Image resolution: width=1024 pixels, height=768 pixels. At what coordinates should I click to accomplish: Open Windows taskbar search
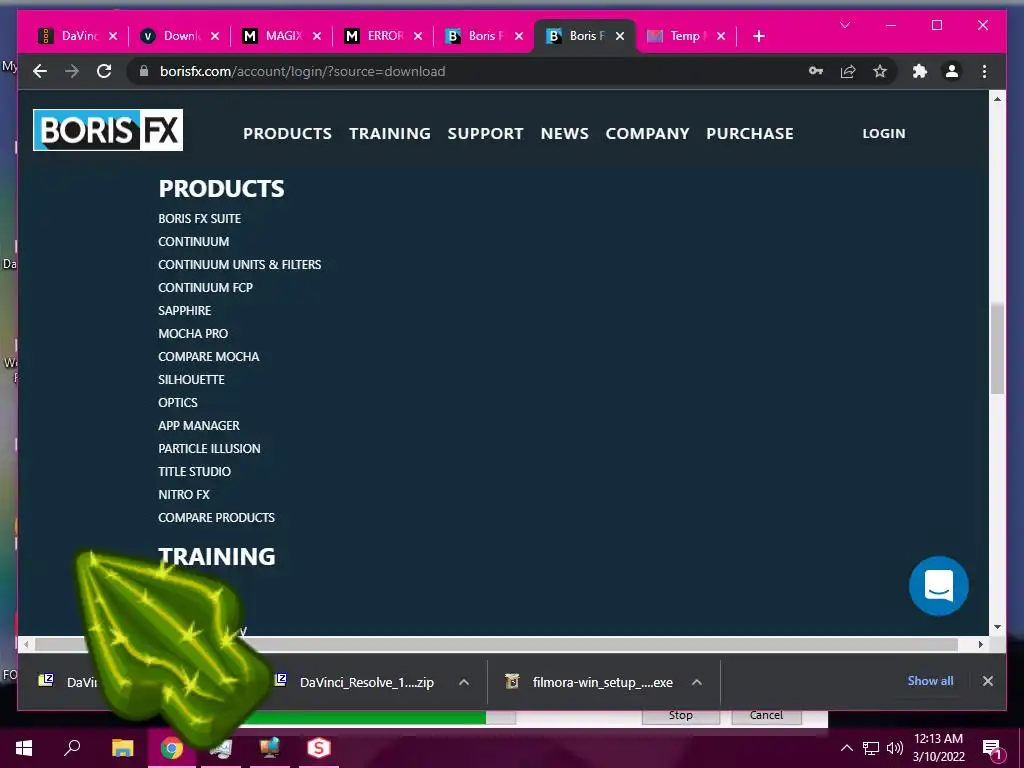point(72,747)
